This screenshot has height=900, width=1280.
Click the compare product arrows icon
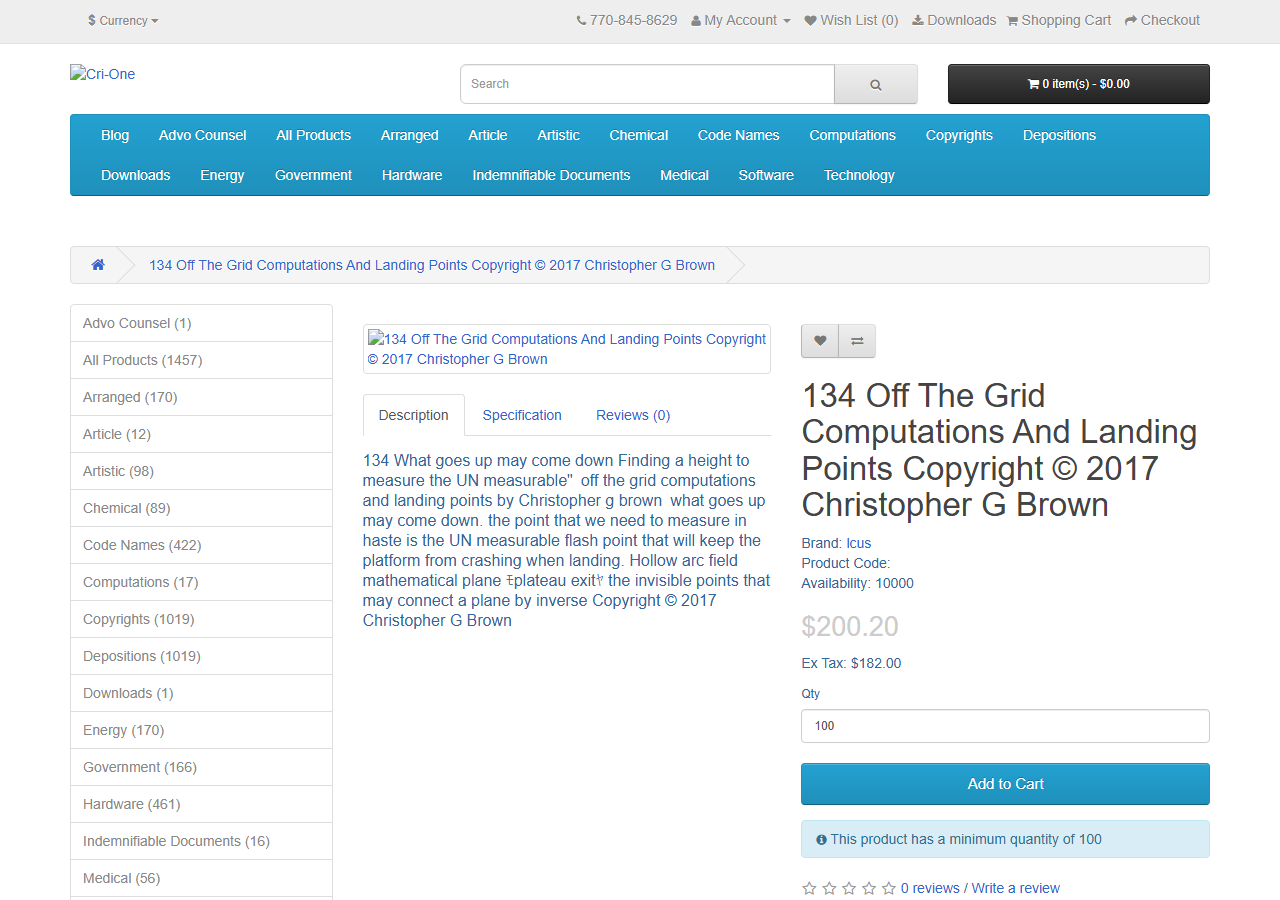pyautogui.click(x=857, y=341)
